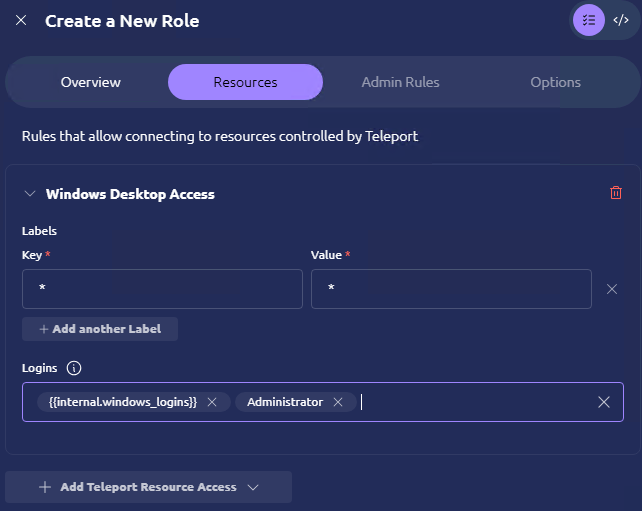This screenshot has height=511, width=642.
Task: Click the label Key input field
Action: coord(162,289)
